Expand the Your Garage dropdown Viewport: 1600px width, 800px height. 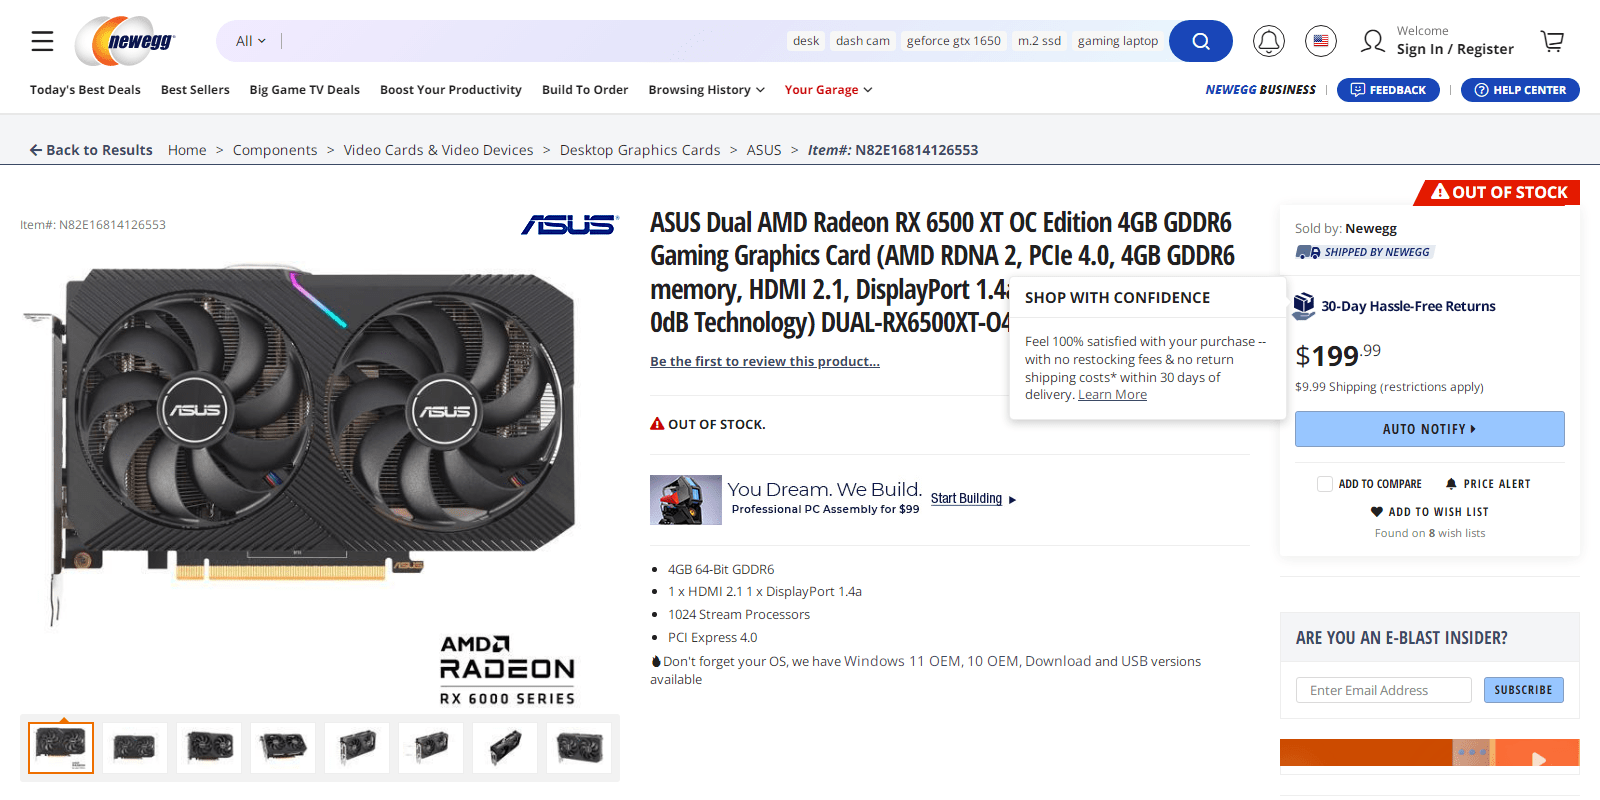tap(828, 90)
